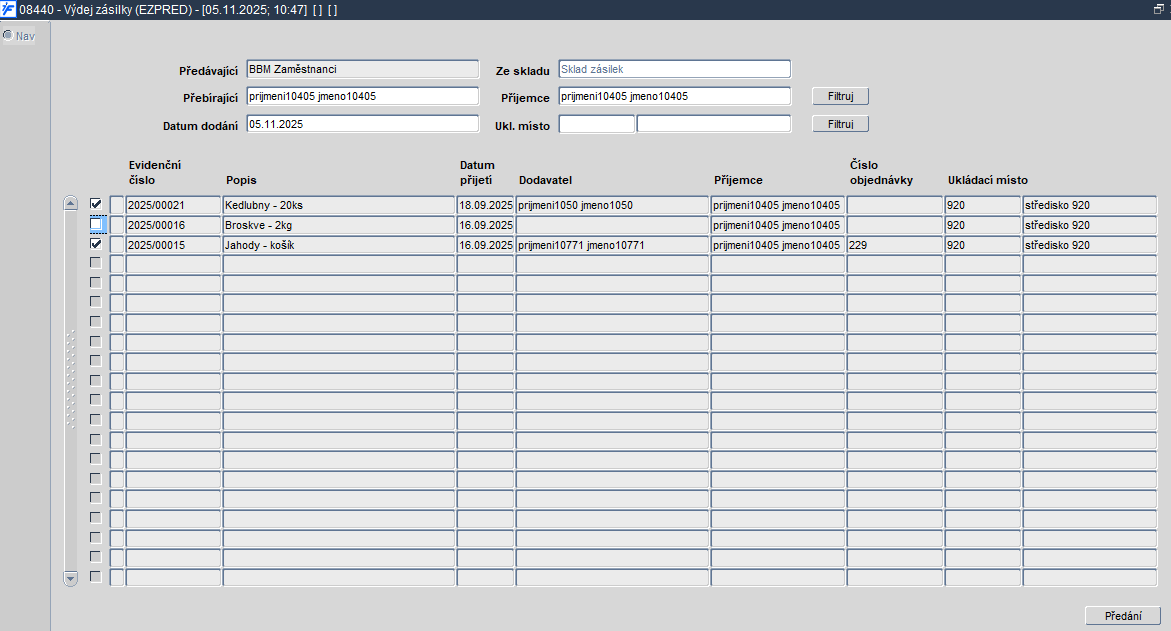Click the Filtruj button next to Ukl. místo

[840, 124]
